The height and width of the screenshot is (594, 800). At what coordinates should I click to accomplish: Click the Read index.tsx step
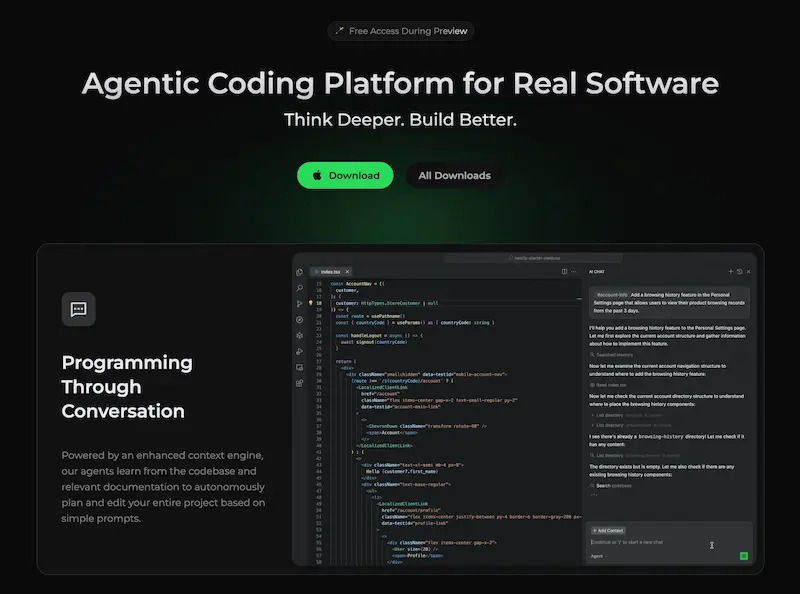[x=608, y=385]
